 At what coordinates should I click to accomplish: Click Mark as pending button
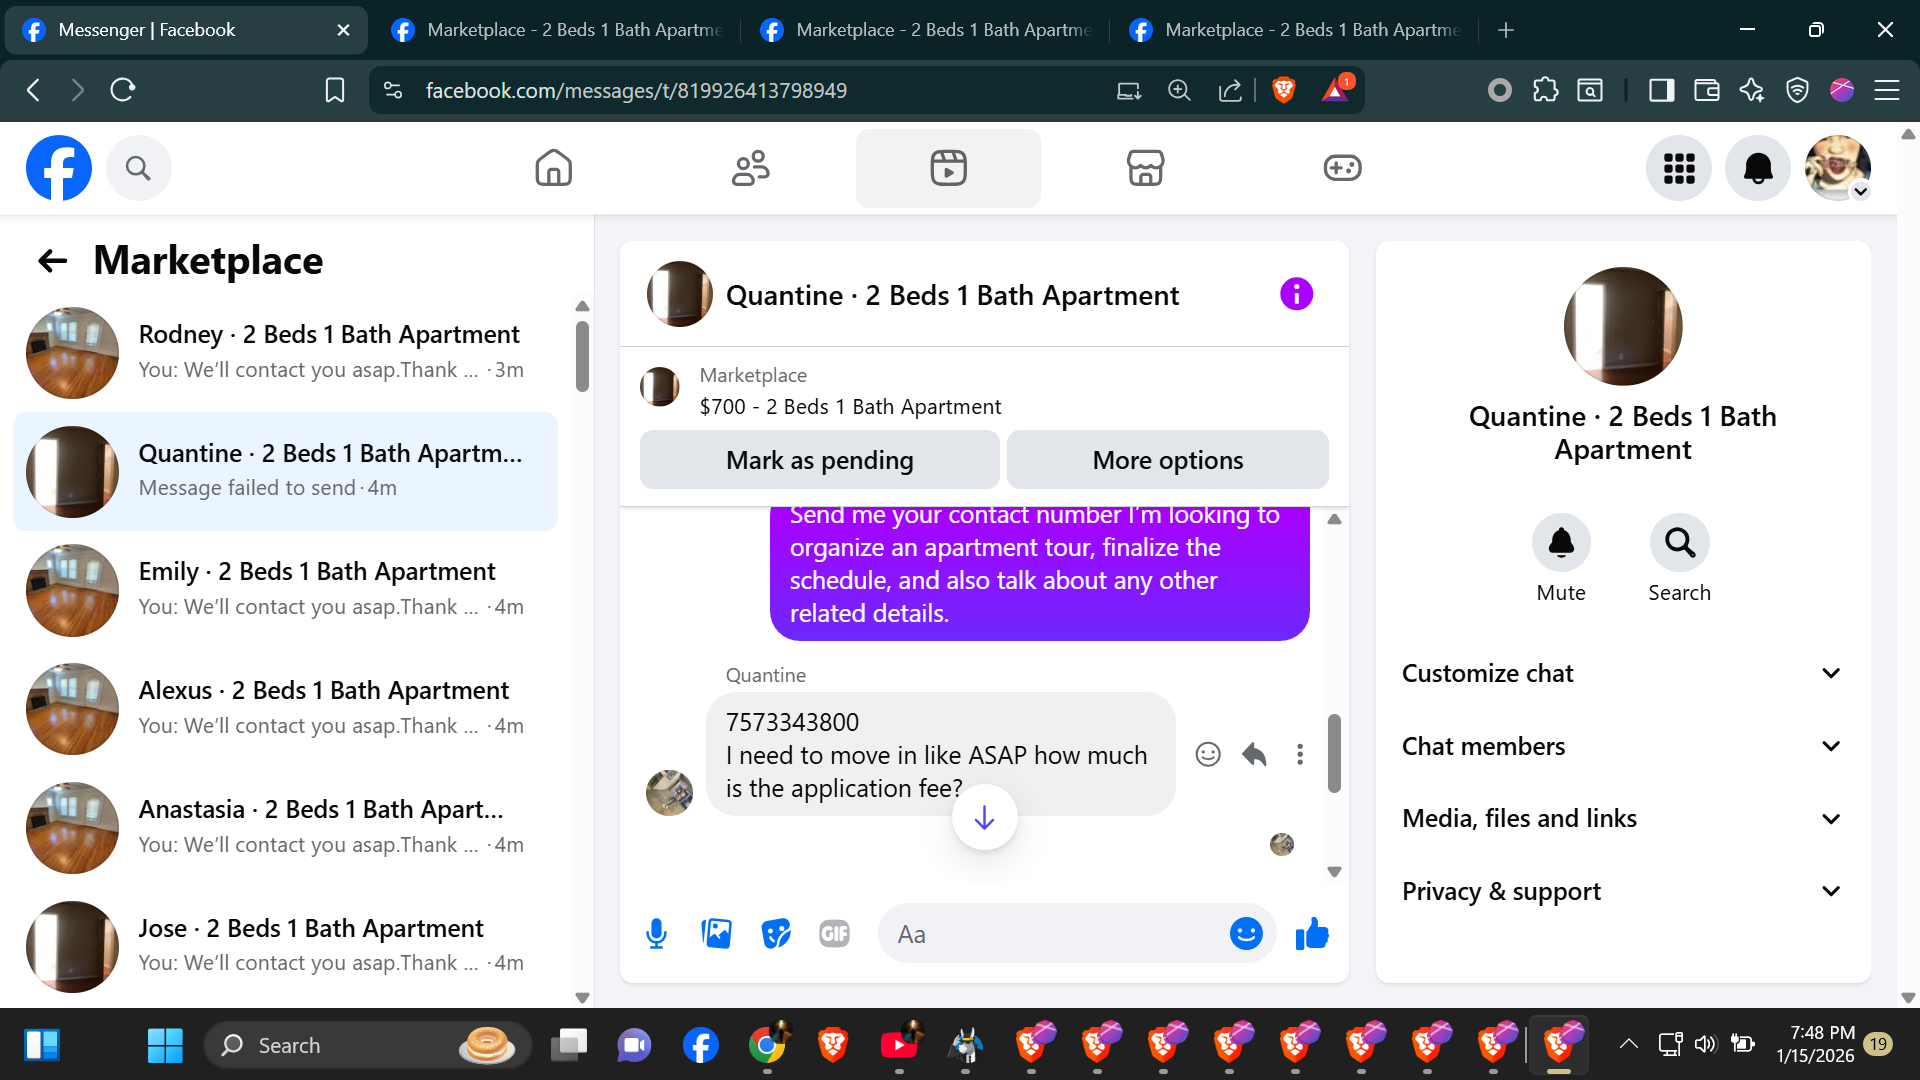click(819, 460)
